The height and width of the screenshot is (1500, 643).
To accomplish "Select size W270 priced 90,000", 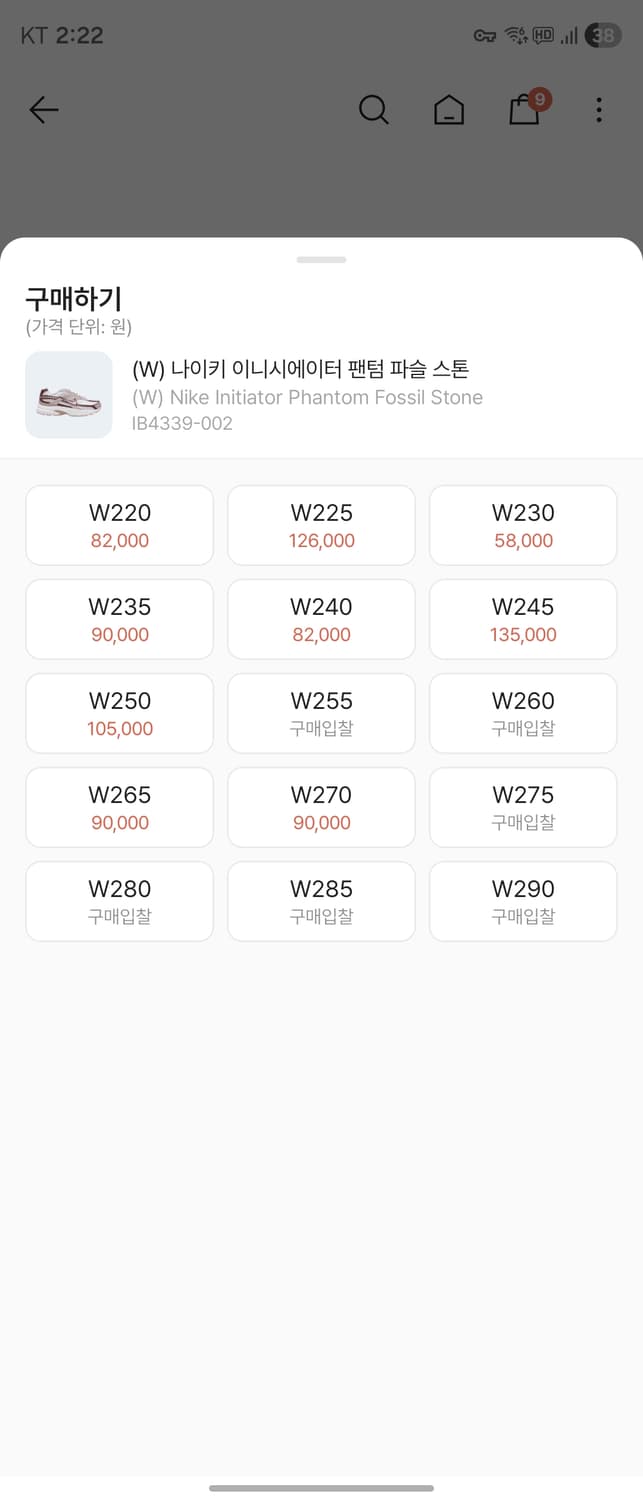I will pyautogui.click(x=320, y=807).
